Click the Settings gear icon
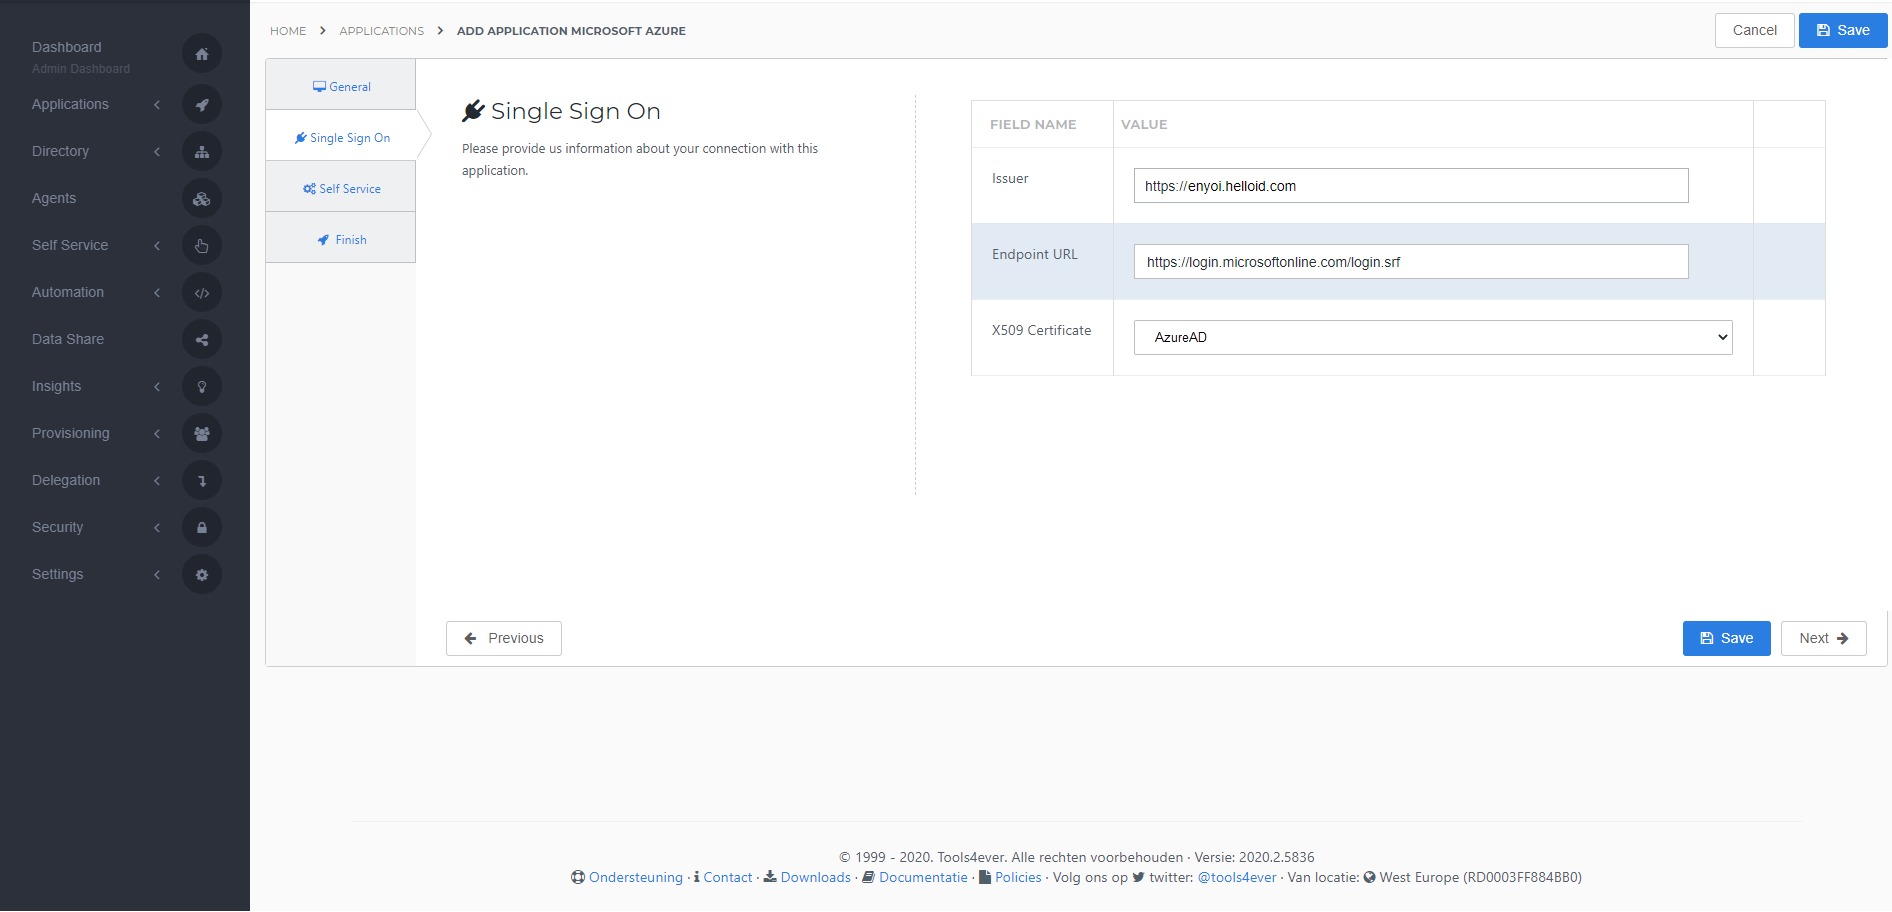This screenshot has height=912, width=1892. pyautogui.click(x=202, y=574)
